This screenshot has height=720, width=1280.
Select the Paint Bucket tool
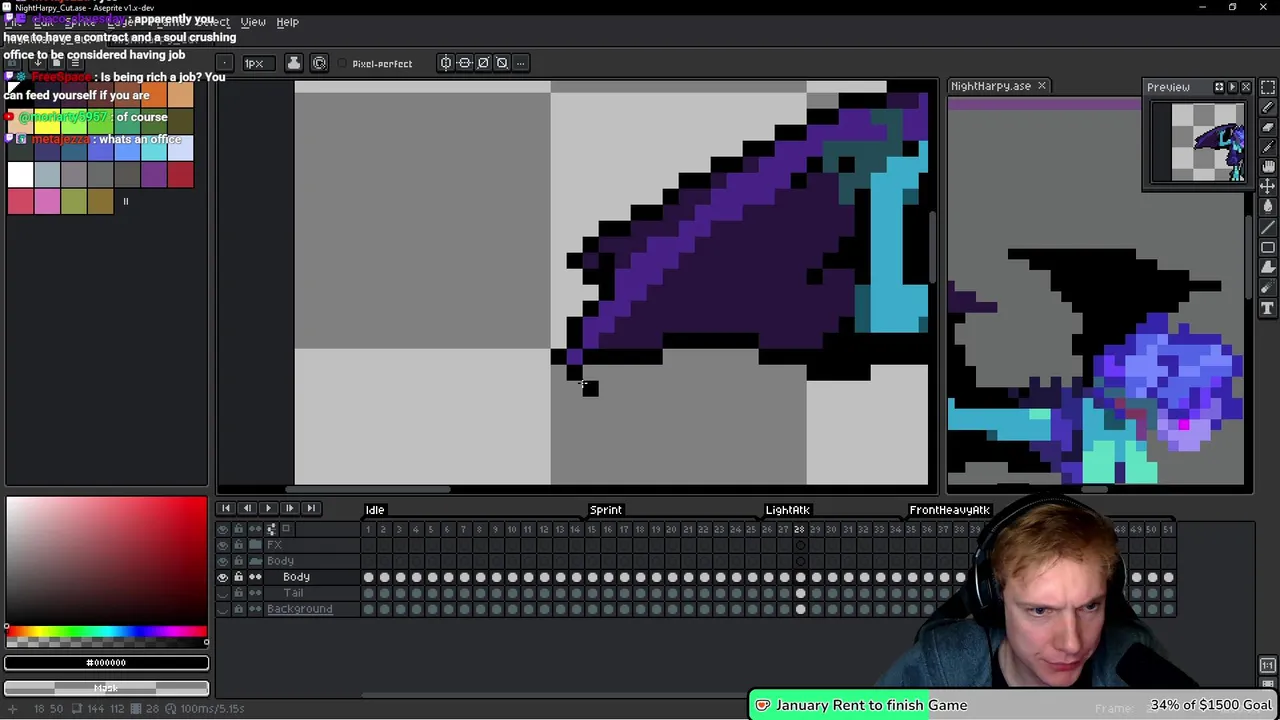[x=1268, y=207]
